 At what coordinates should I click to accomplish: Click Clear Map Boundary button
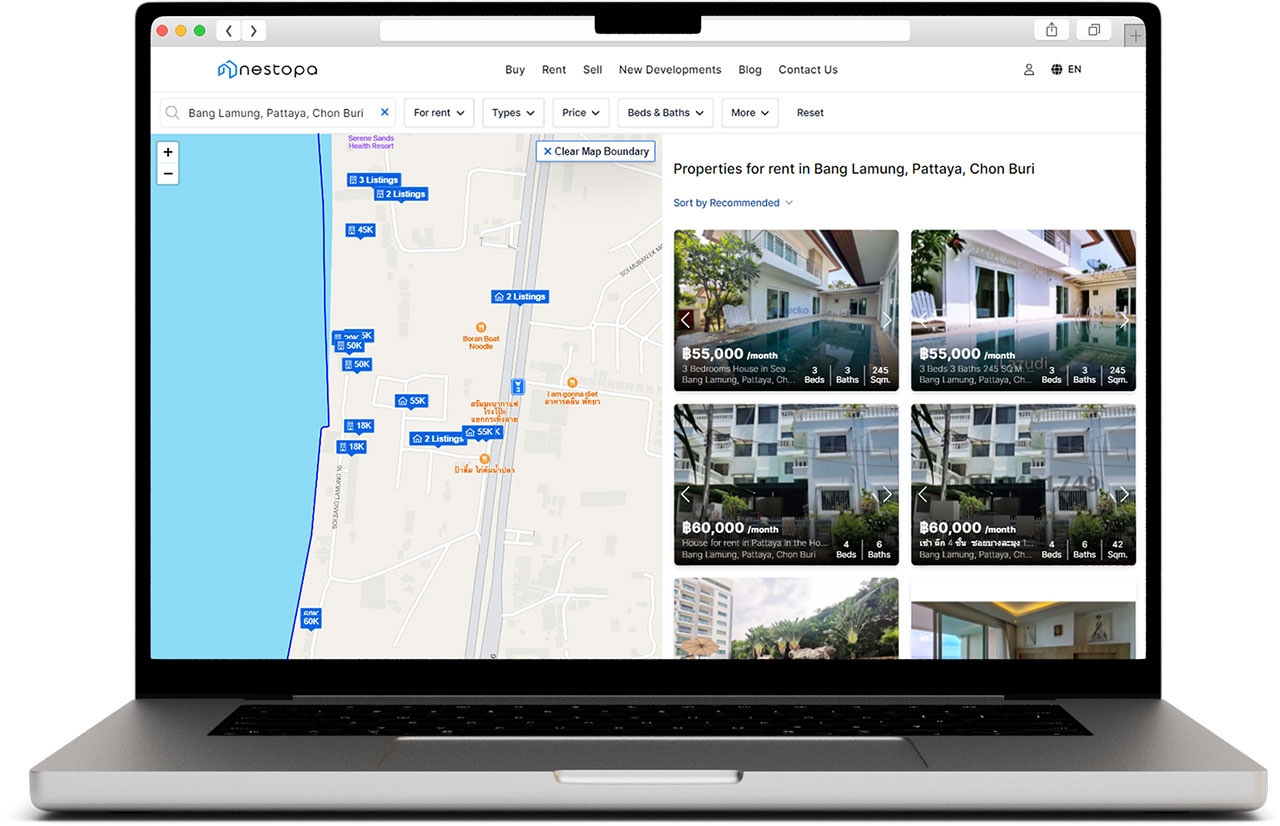coord(596,151)
